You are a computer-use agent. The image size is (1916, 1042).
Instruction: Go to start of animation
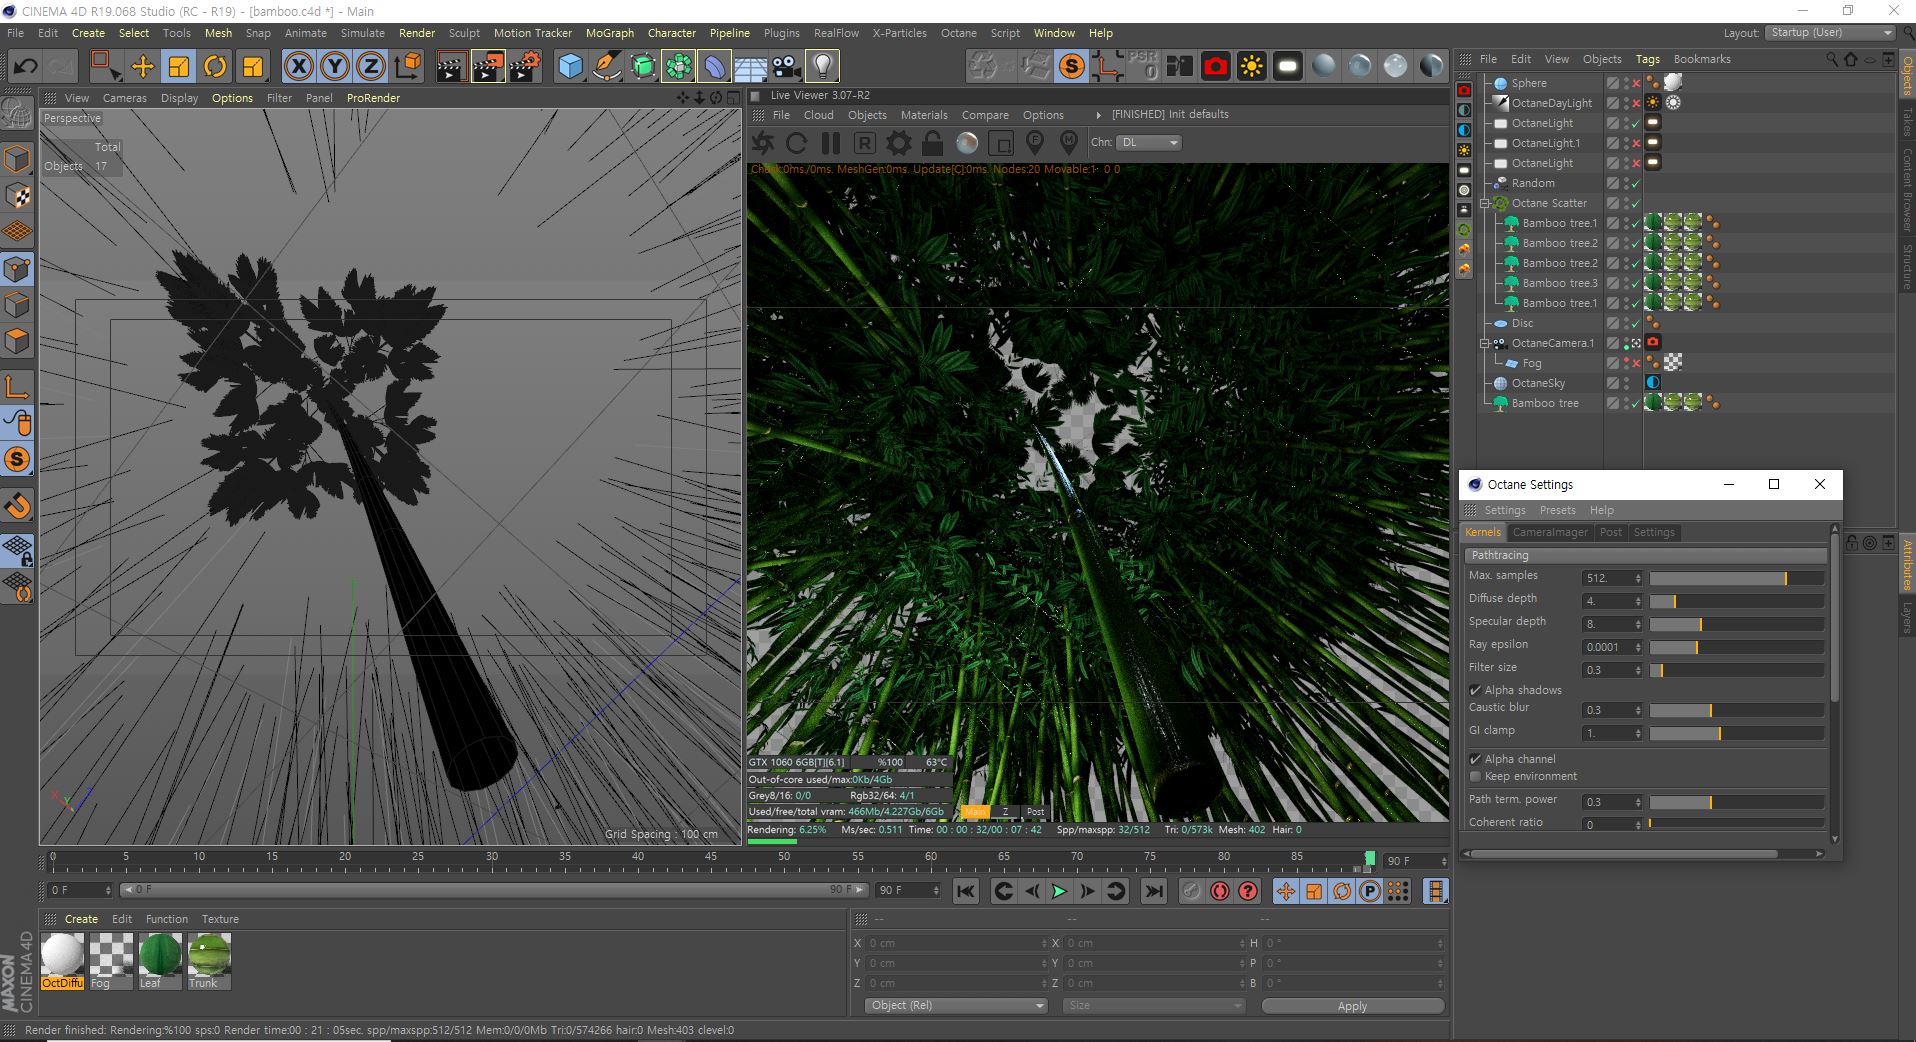965,891
